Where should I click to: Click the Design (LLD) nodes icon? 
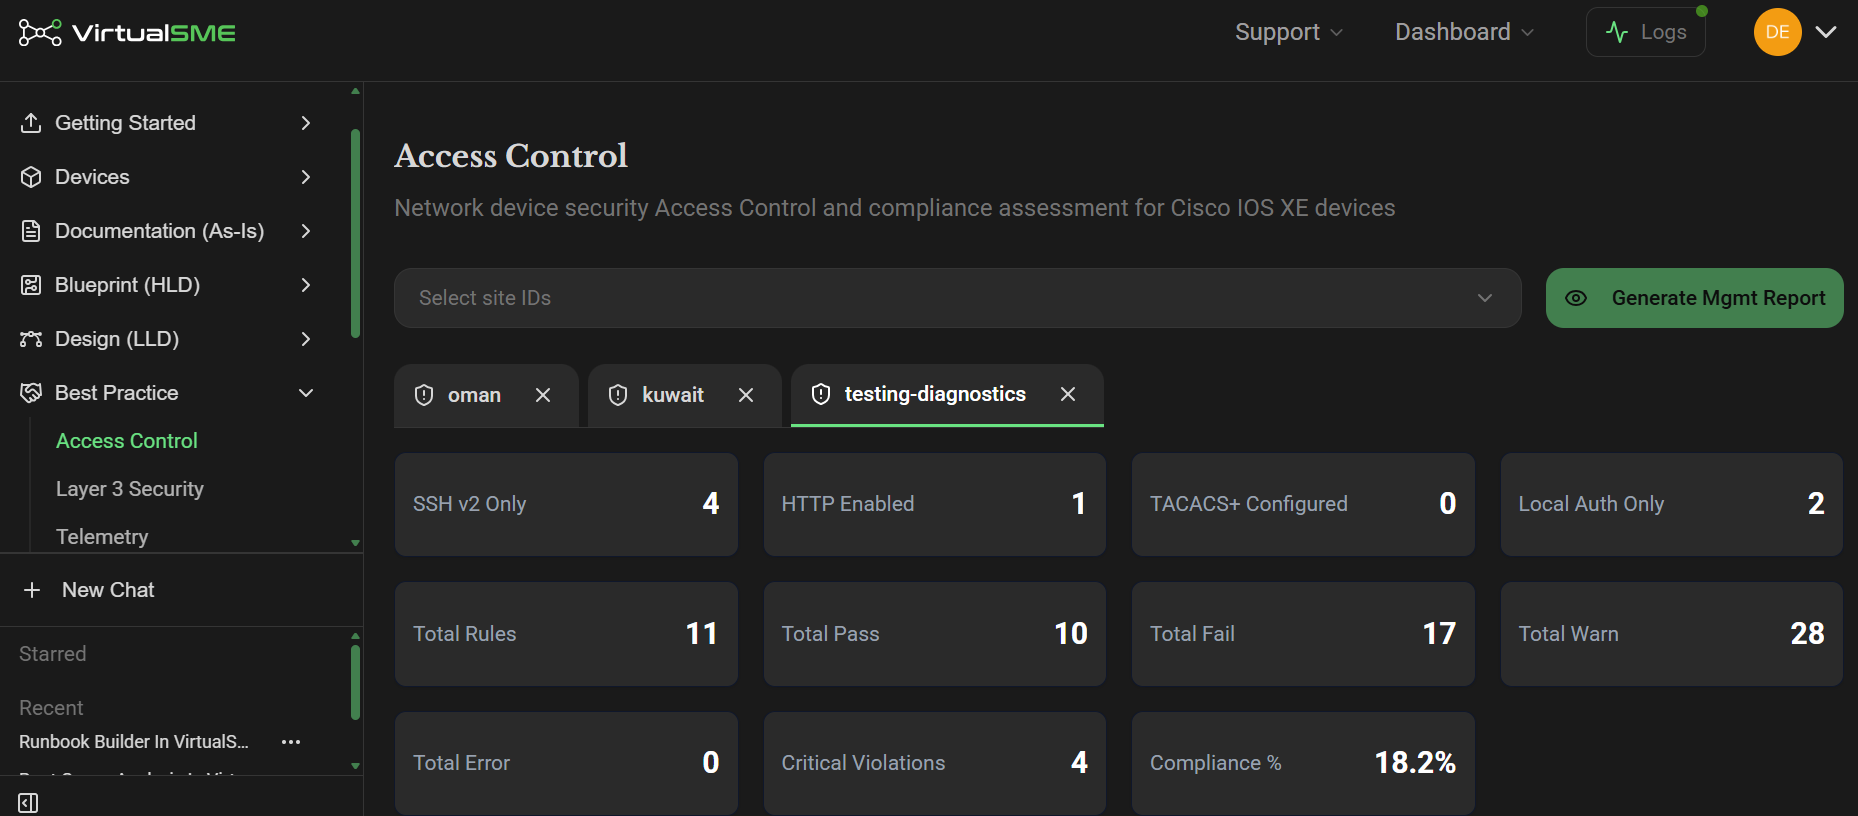[x=31, y=339]
